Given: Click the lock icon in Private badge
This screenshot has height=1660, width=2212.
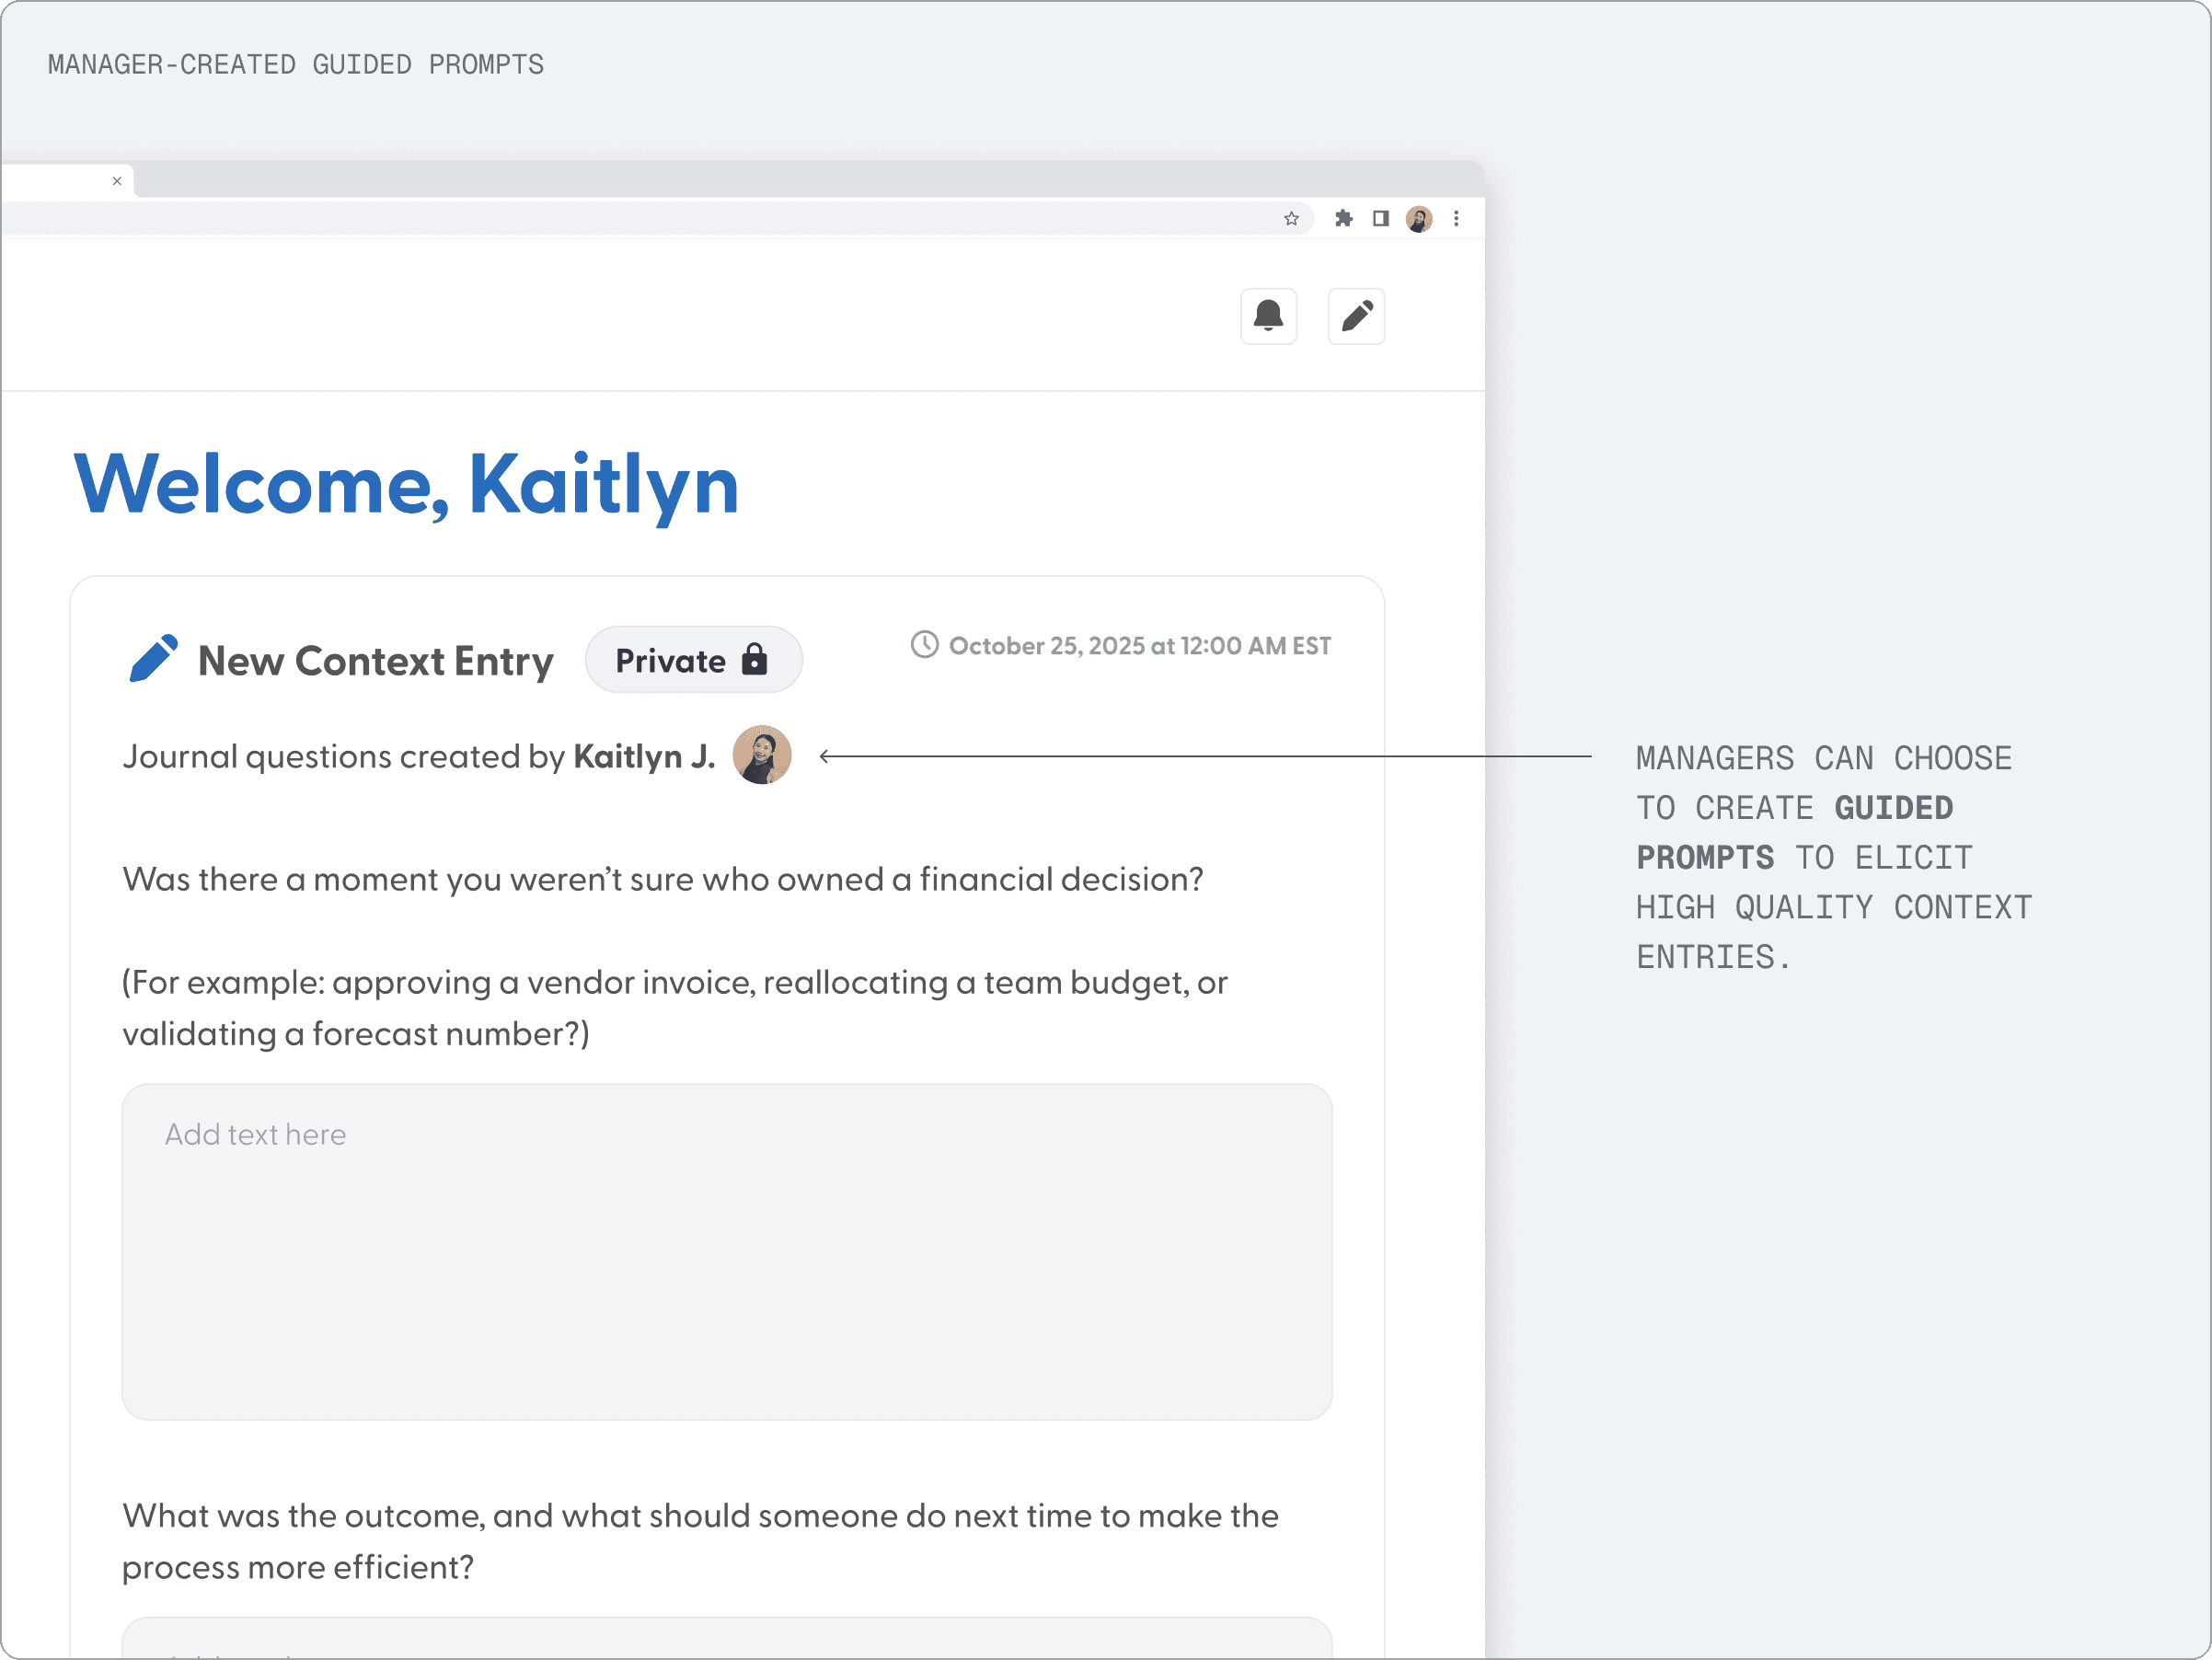Looking at the screenshot, I should (755, 659).
